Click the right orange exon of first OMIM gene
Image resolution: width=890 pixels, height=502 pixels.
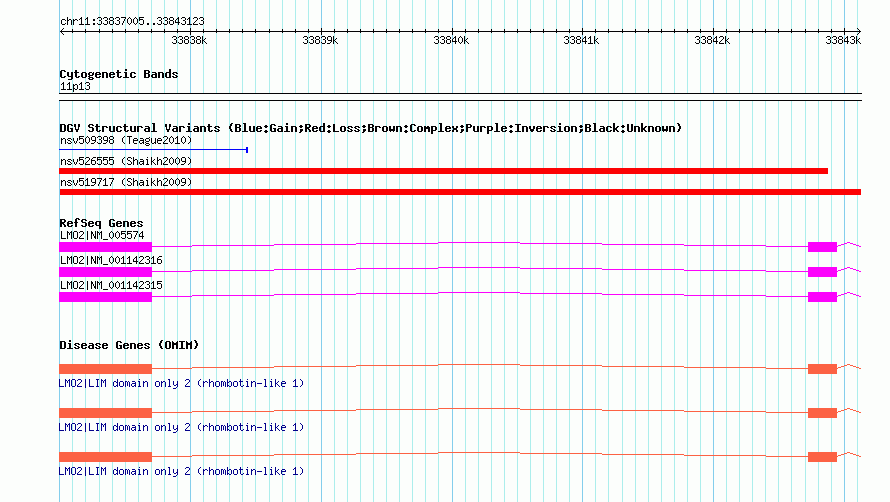(822, 369)
